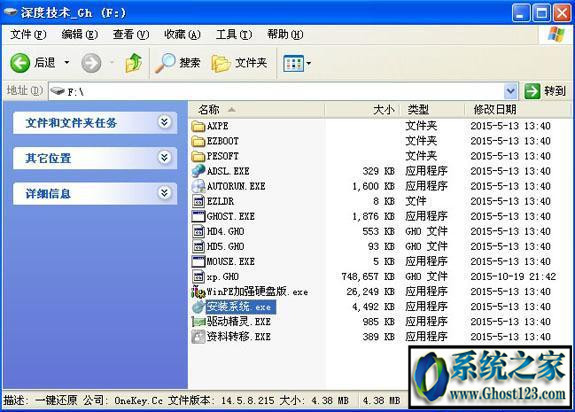Image resolution: width=575 pixels, height=412 pixels.
Task: Select the GHOST.EXE file icon
Action: coord(198,216)
